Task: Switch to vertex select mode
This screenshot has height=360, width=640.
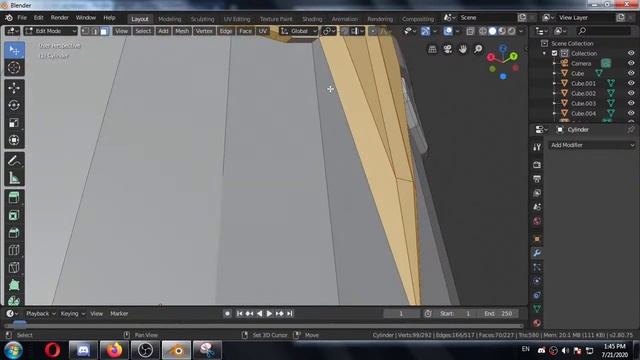Action: pyautogui.click(x=85, y=31)
